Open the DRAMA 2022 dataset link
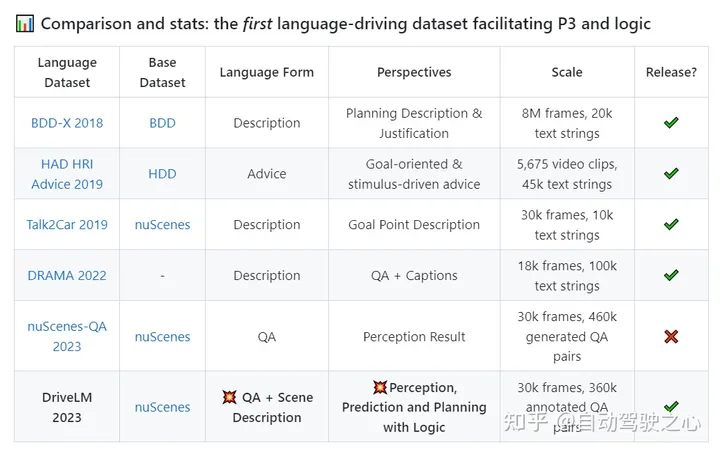720x452 pixels. pos(67,275)
